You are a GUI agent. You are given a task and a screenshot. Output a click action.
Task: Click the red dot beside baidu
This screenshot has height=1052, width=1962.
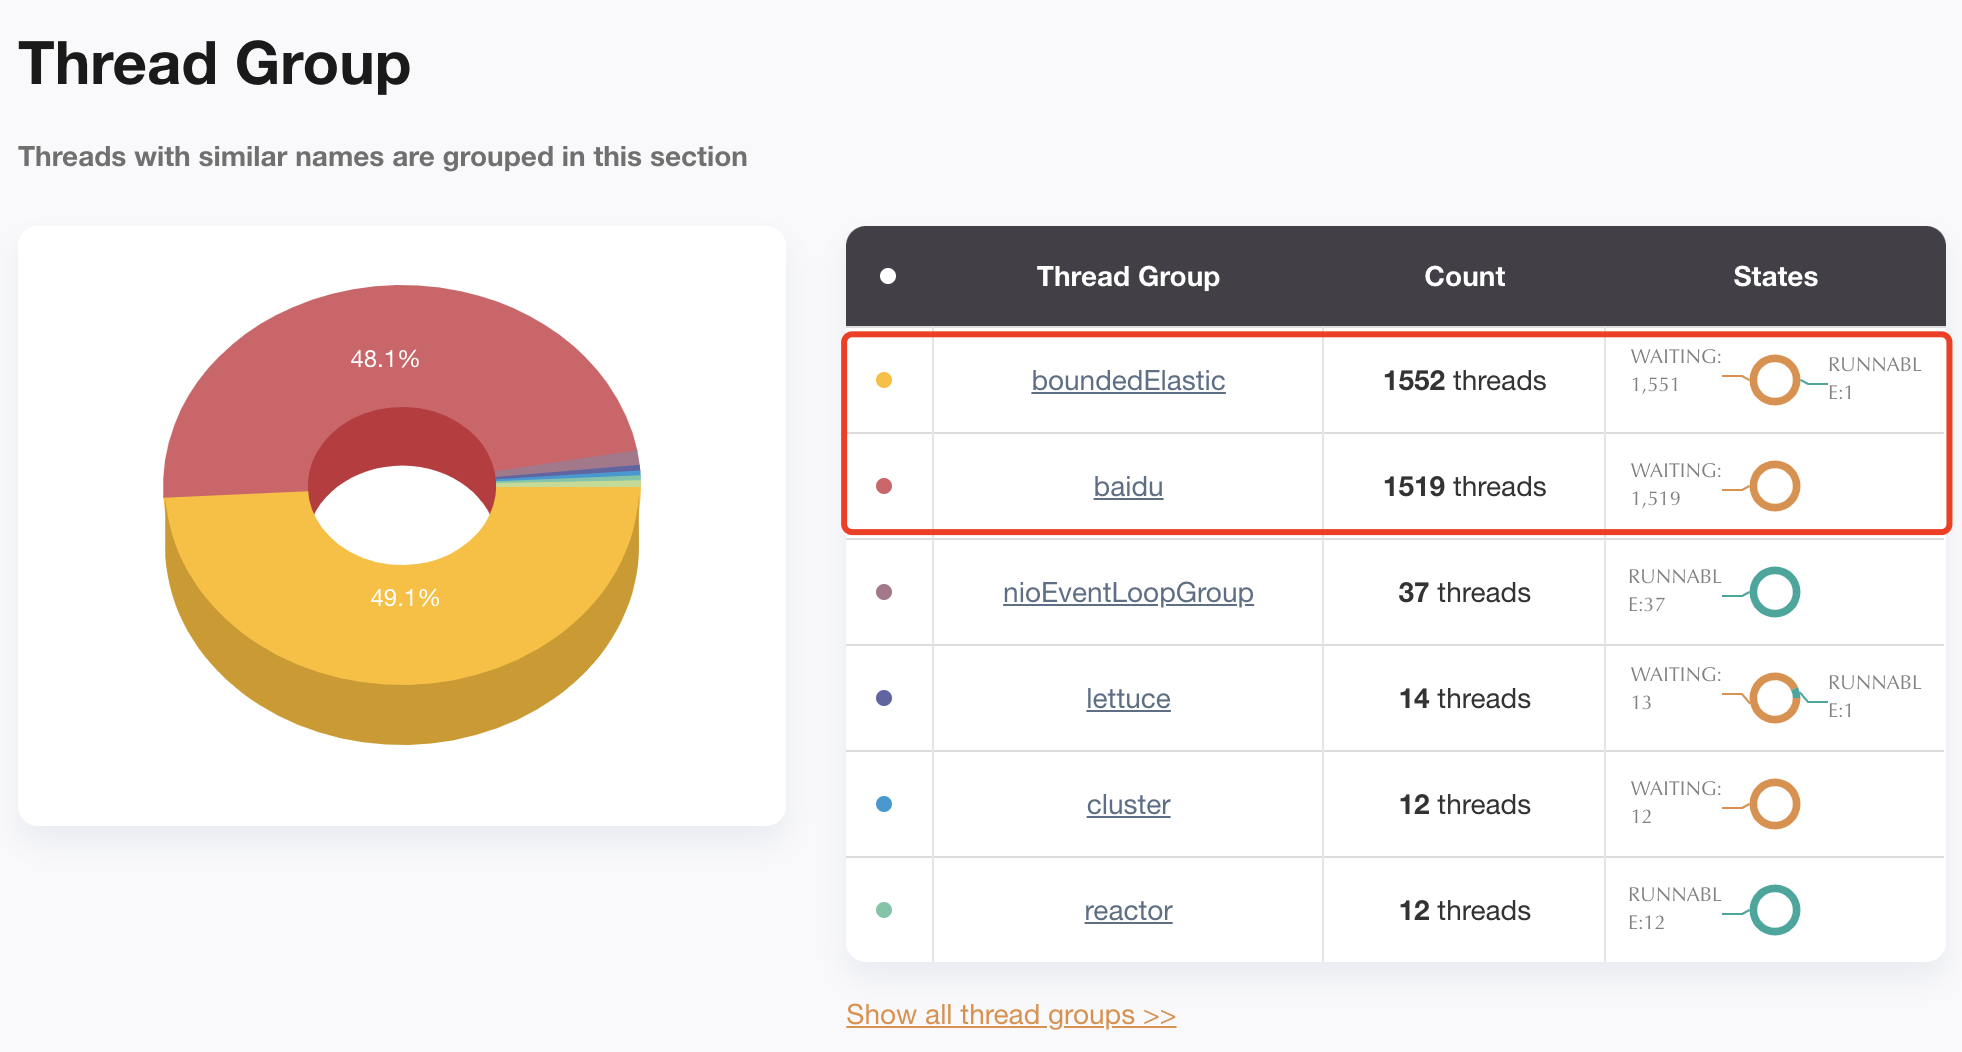pos(884,486)
